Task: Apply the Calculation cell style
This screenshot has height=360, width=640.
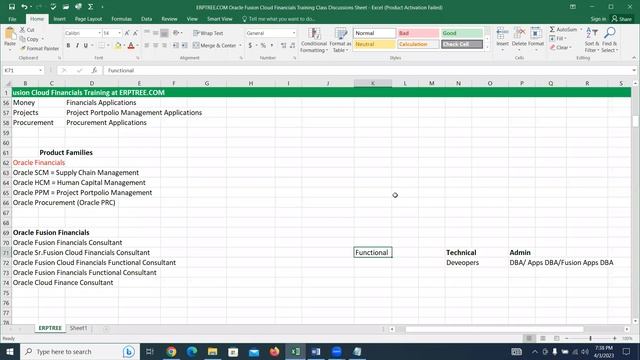Action: point(418,44)
